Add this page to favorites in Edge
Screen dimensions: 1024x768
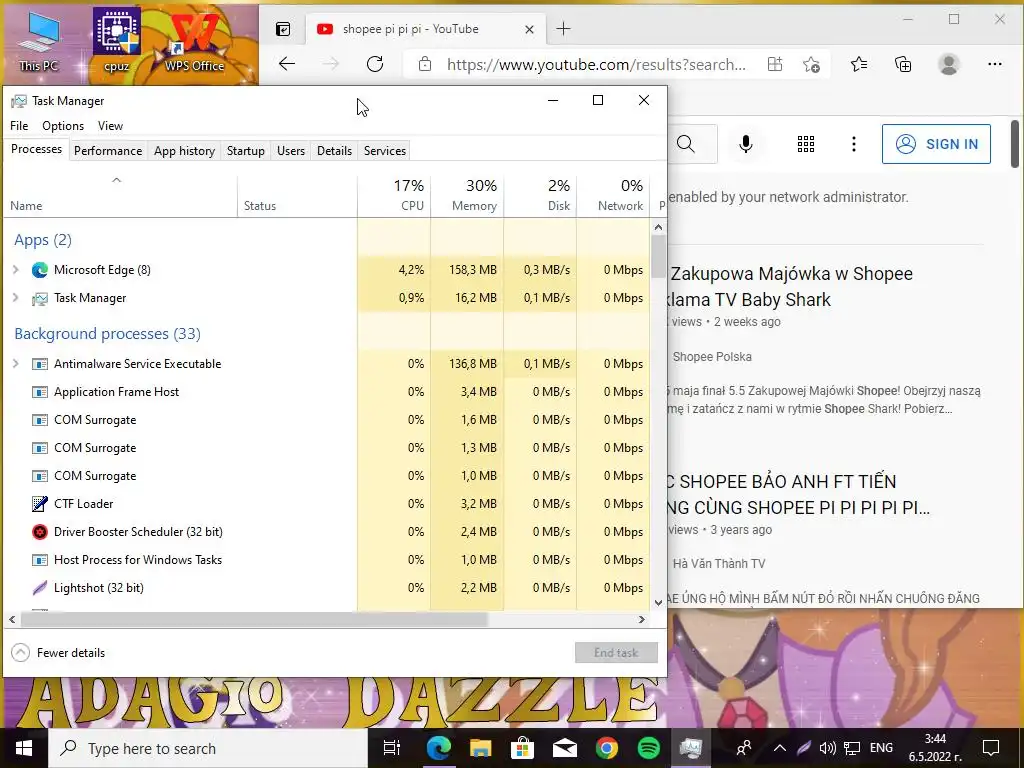[812, 64]
